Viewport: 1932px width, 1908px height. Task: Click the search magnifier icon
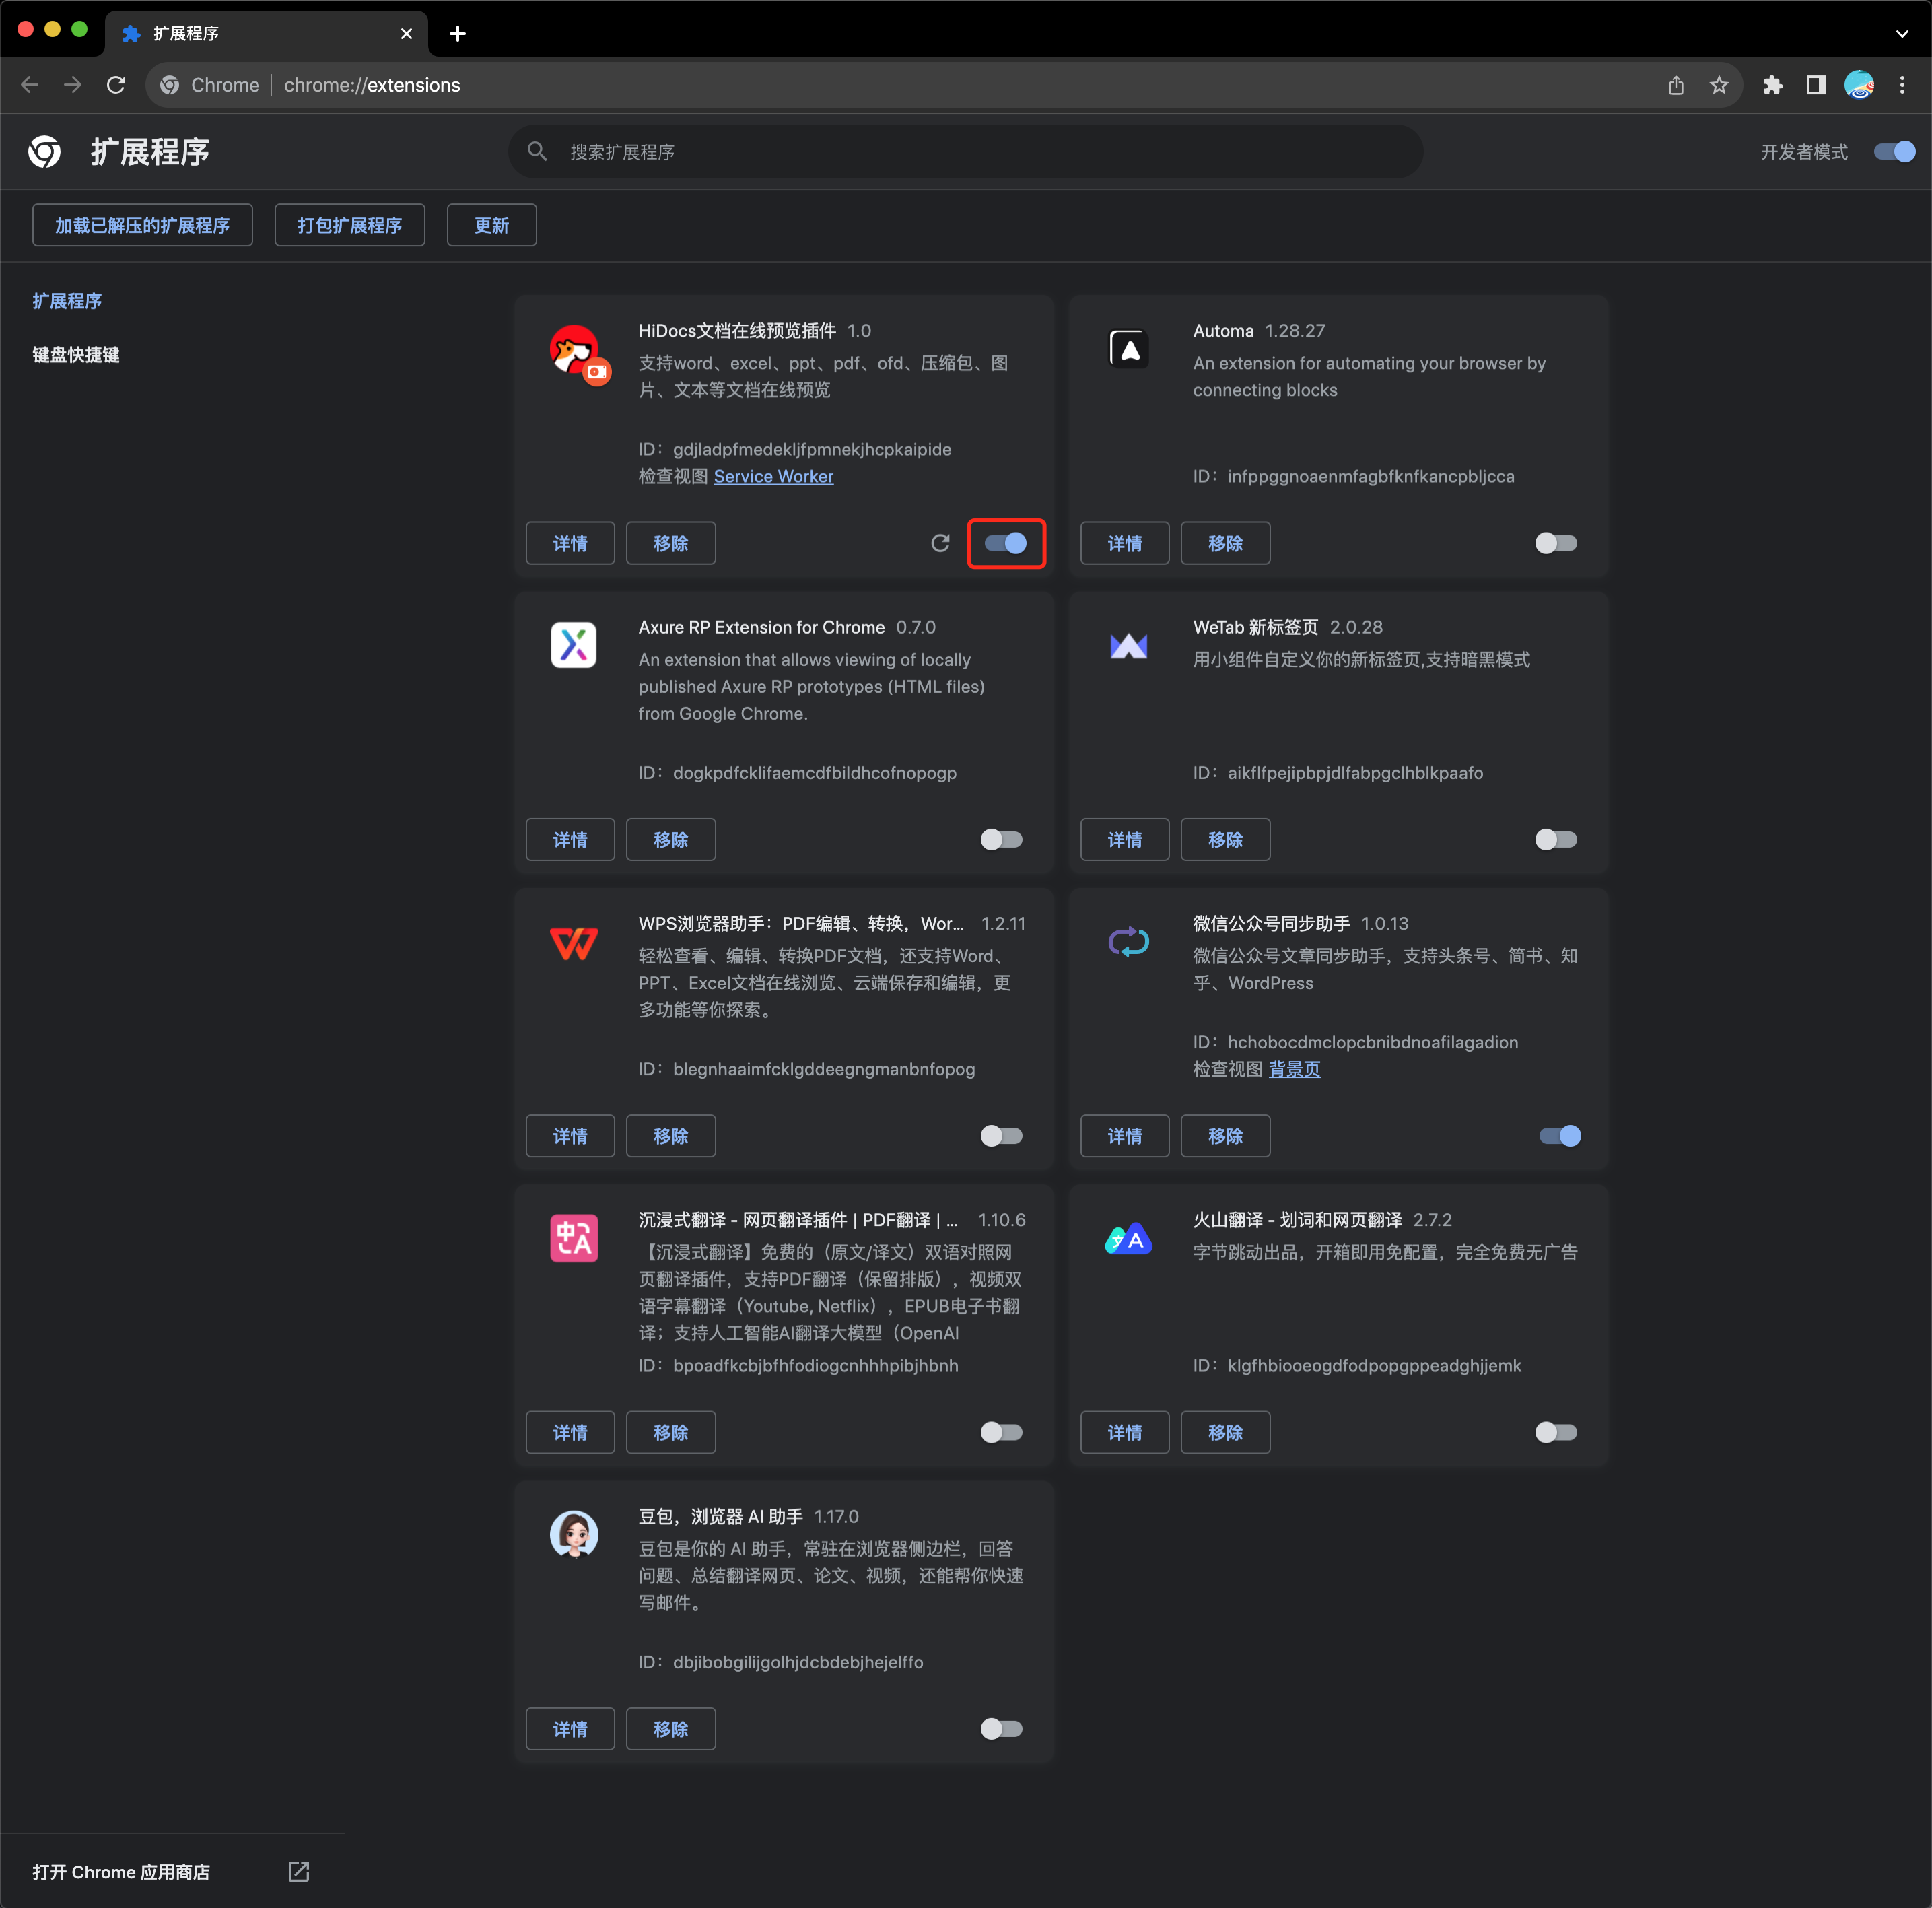point(537,152)
